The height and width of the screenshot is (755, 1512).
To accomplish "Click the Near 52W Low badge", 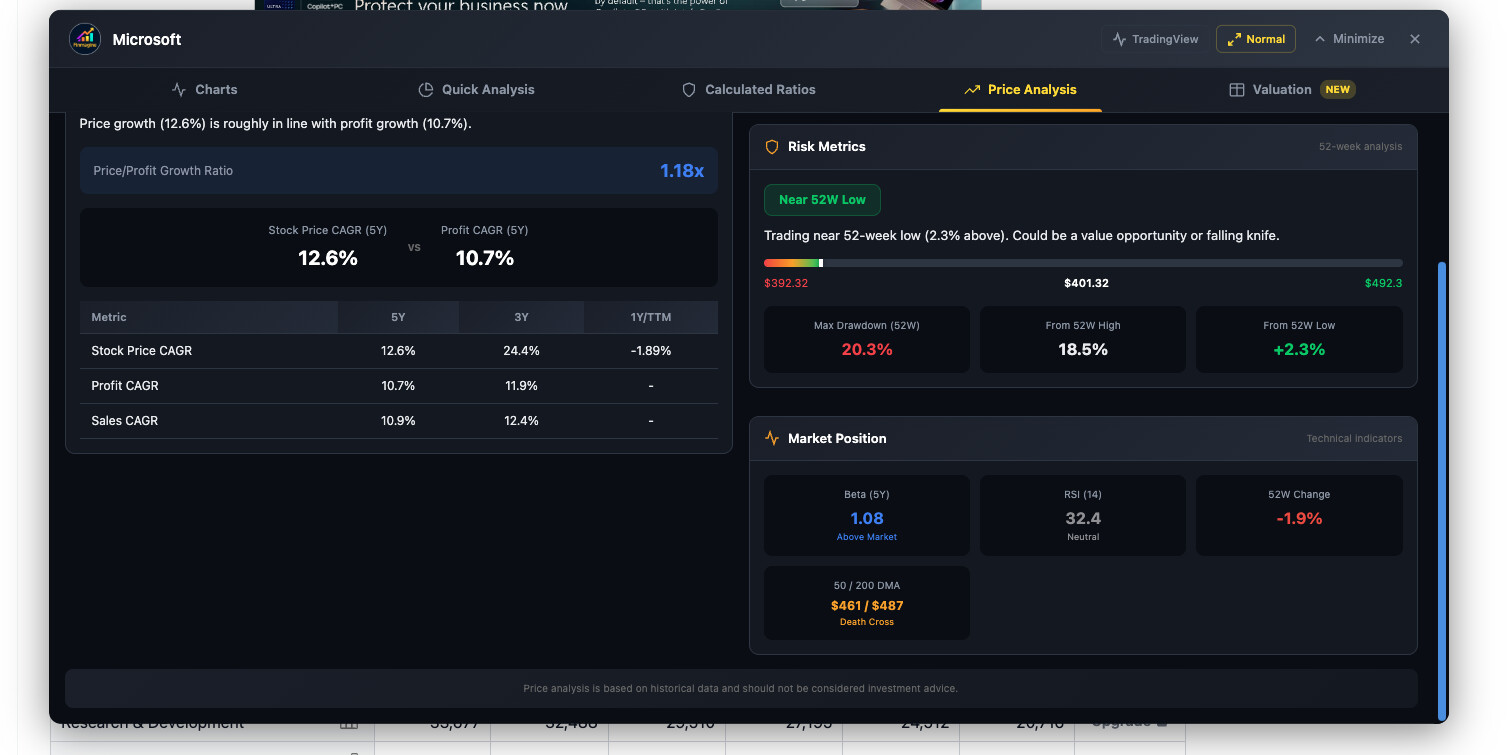I will click(822, 200).
